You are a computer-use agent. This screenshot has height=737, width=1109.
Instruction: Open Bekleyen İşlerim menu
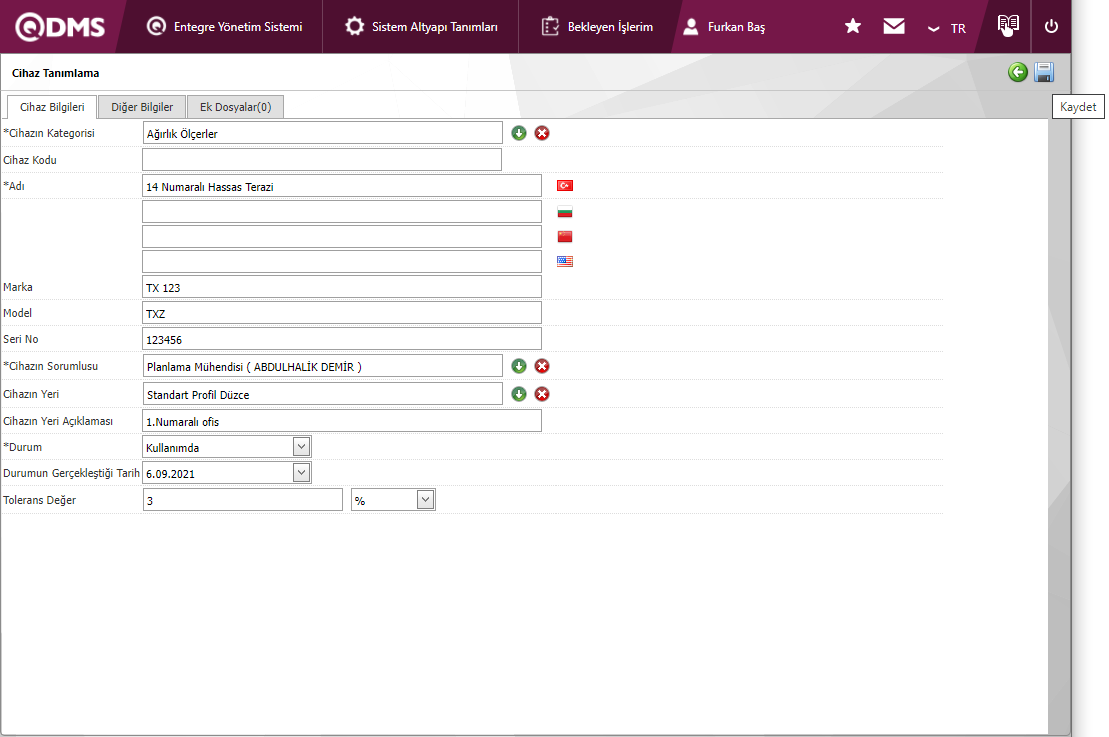point(597,27)
